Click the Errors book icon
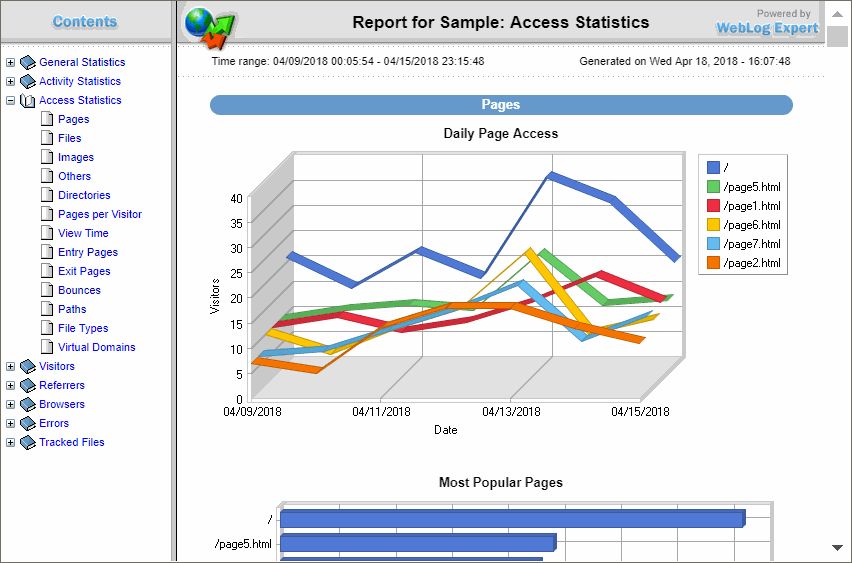 coord(28,424)
